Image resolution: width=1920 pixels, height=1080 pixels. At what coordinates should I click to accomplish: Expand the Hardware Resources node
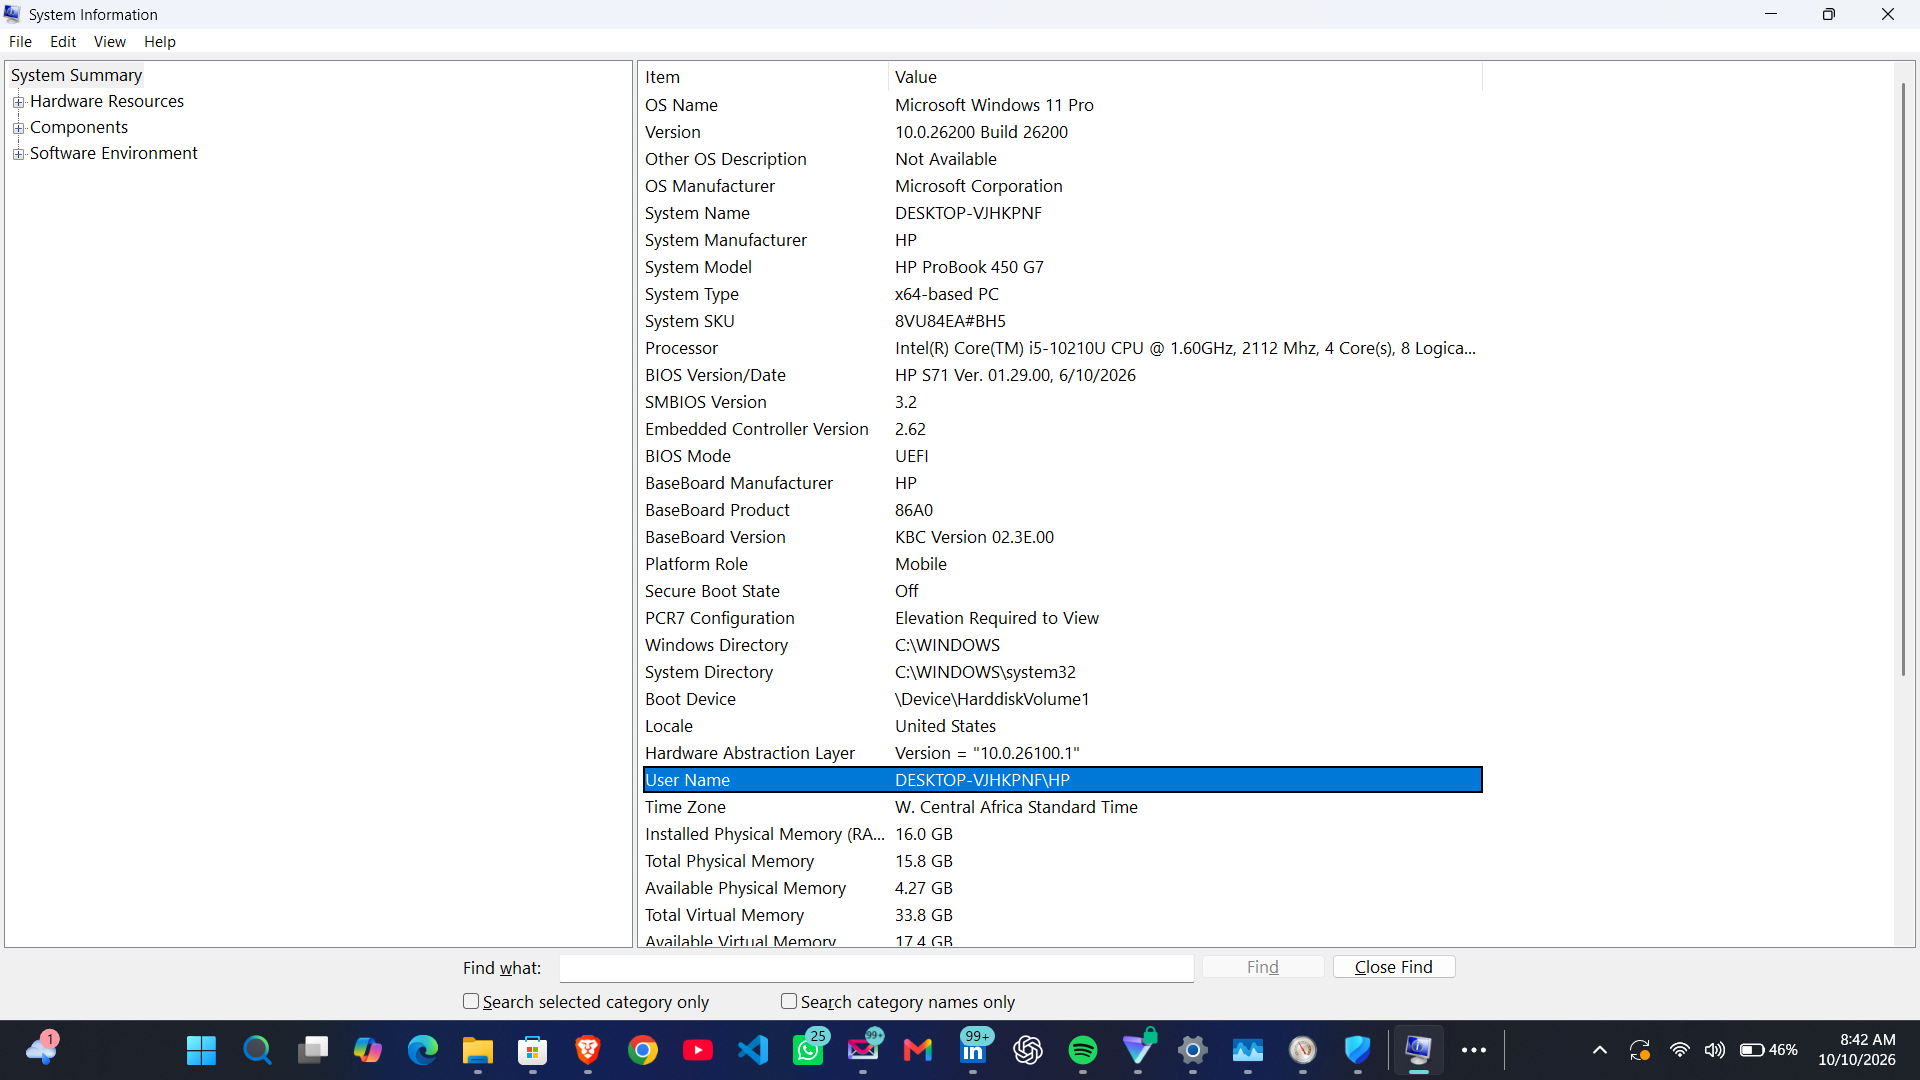tap(18, 102)
